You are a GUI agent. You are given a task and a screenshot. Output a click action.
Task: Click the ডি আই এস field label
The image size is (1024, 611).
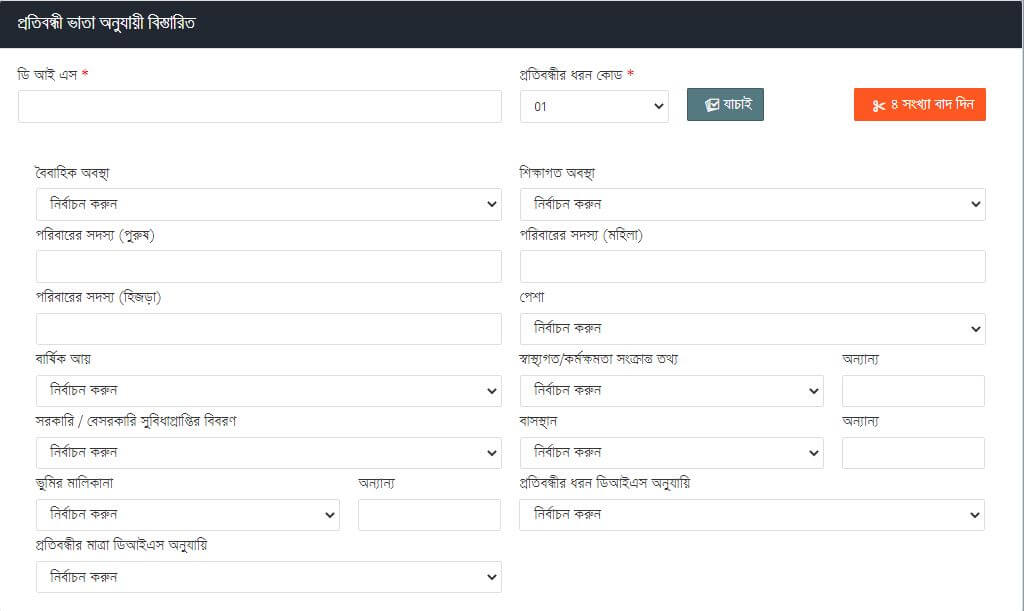pos(47,74)
